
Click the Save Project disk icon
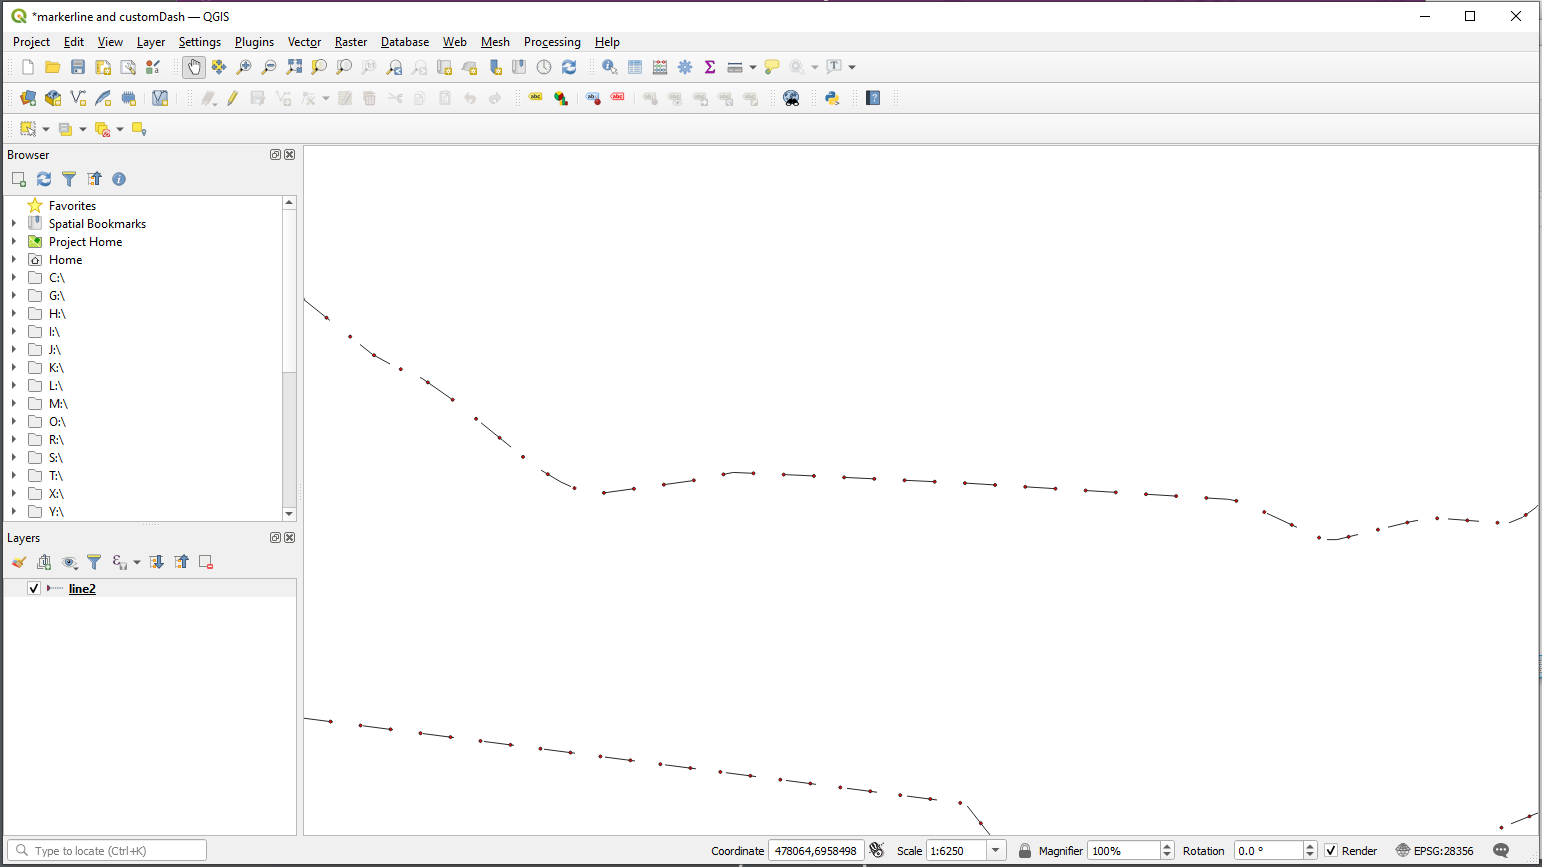78,67
